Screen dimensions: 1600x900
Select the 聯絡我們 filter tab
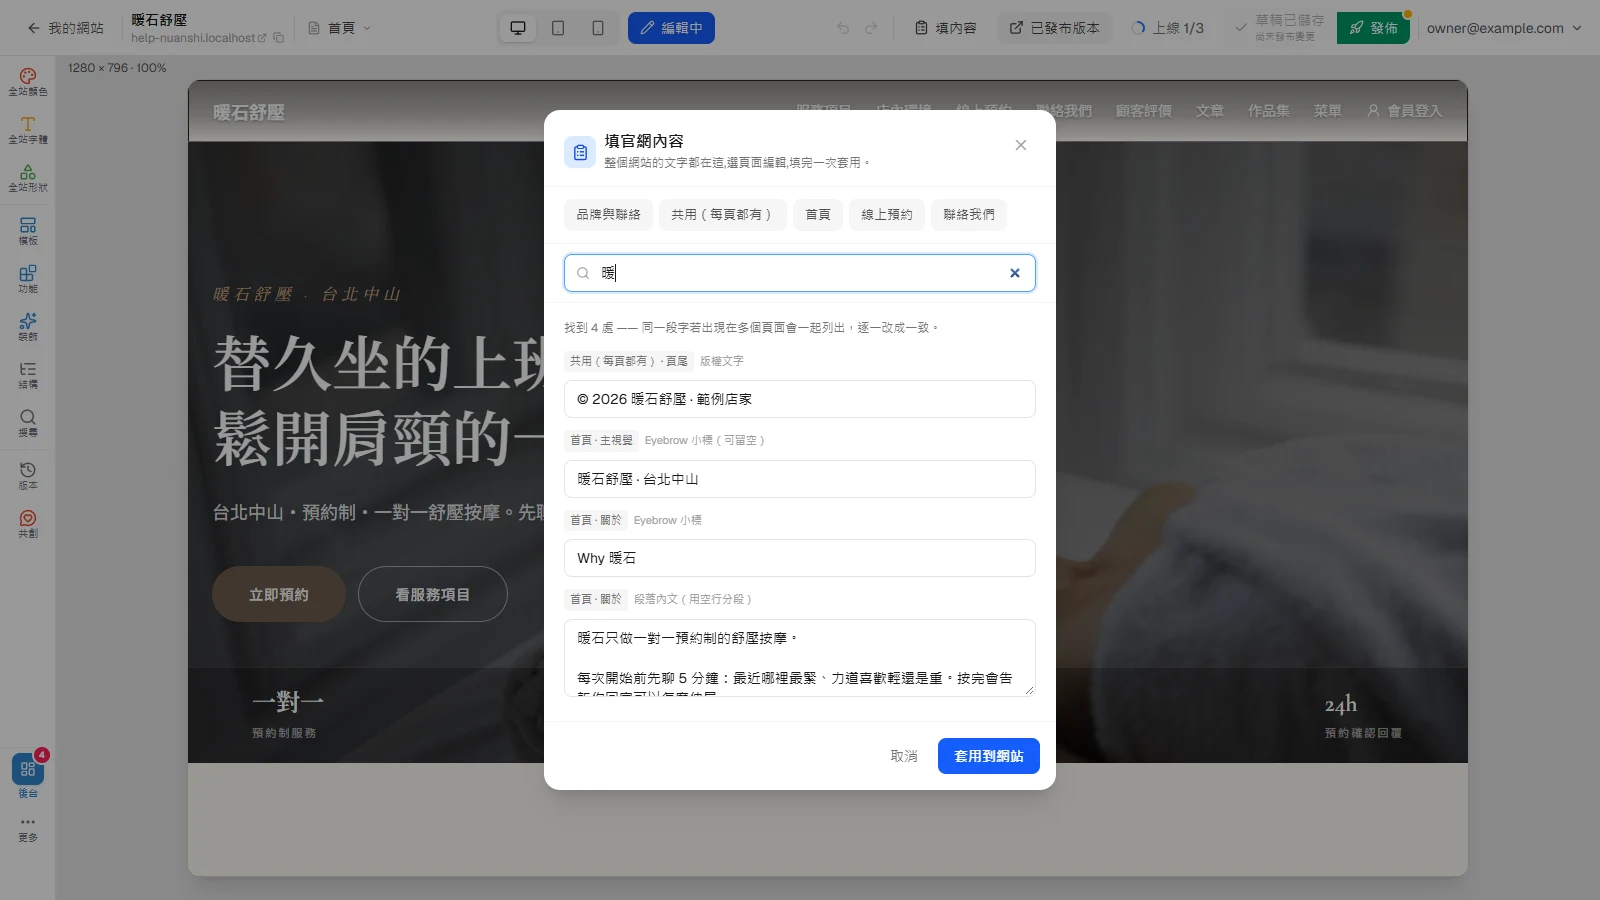(x=969, y=215)
